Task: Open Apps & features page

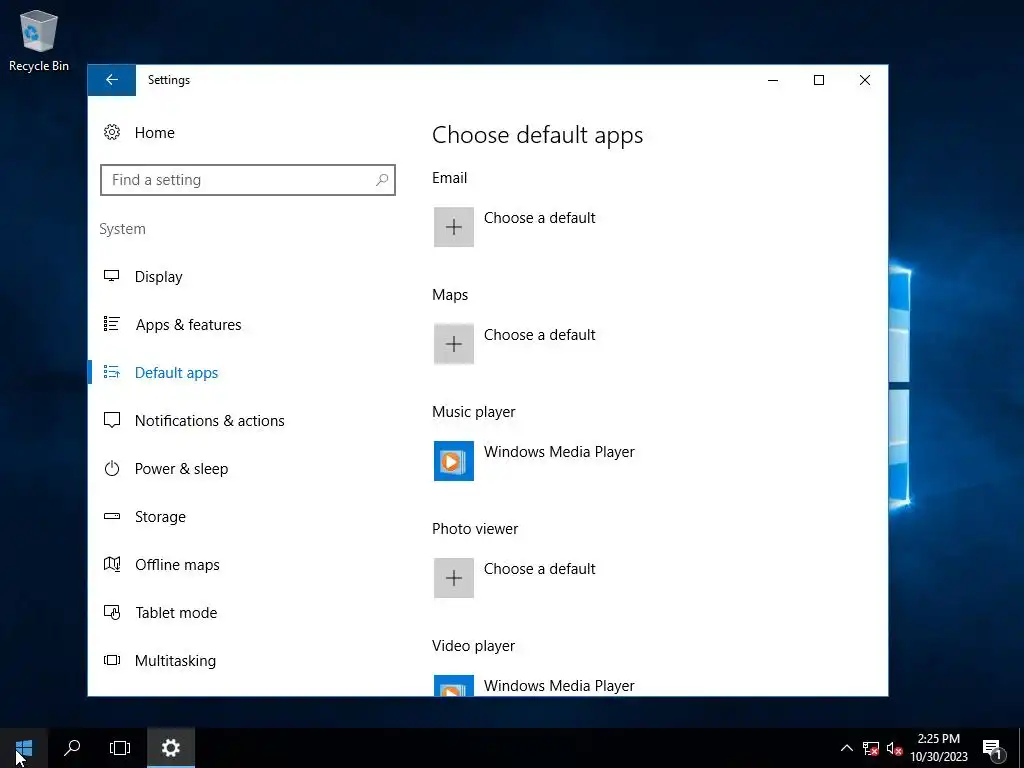Action: (x=189, y=325)
